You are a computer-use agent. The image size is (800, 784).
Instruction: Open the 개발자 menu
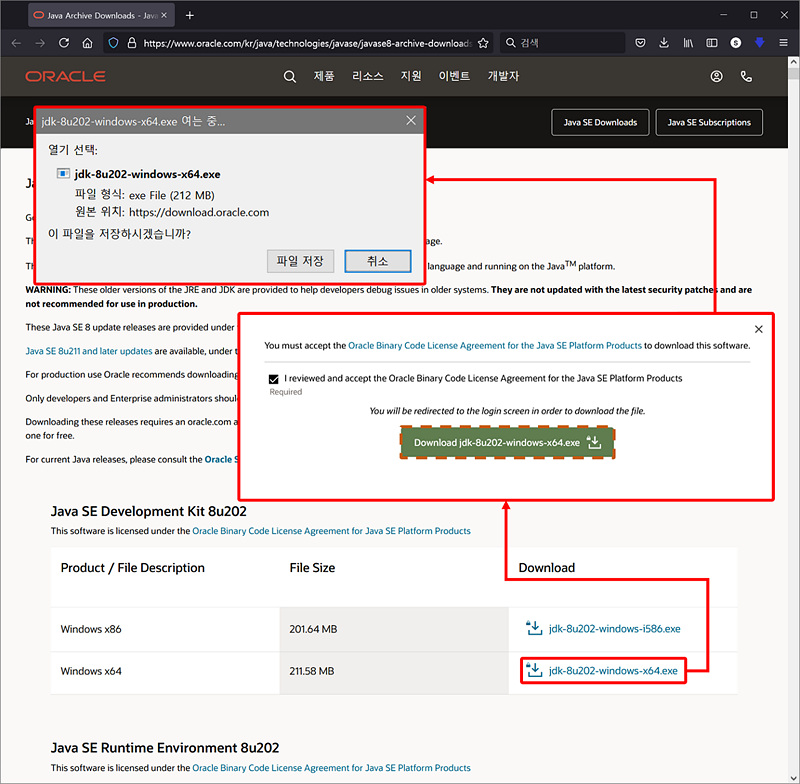click(x=503, y=77)
